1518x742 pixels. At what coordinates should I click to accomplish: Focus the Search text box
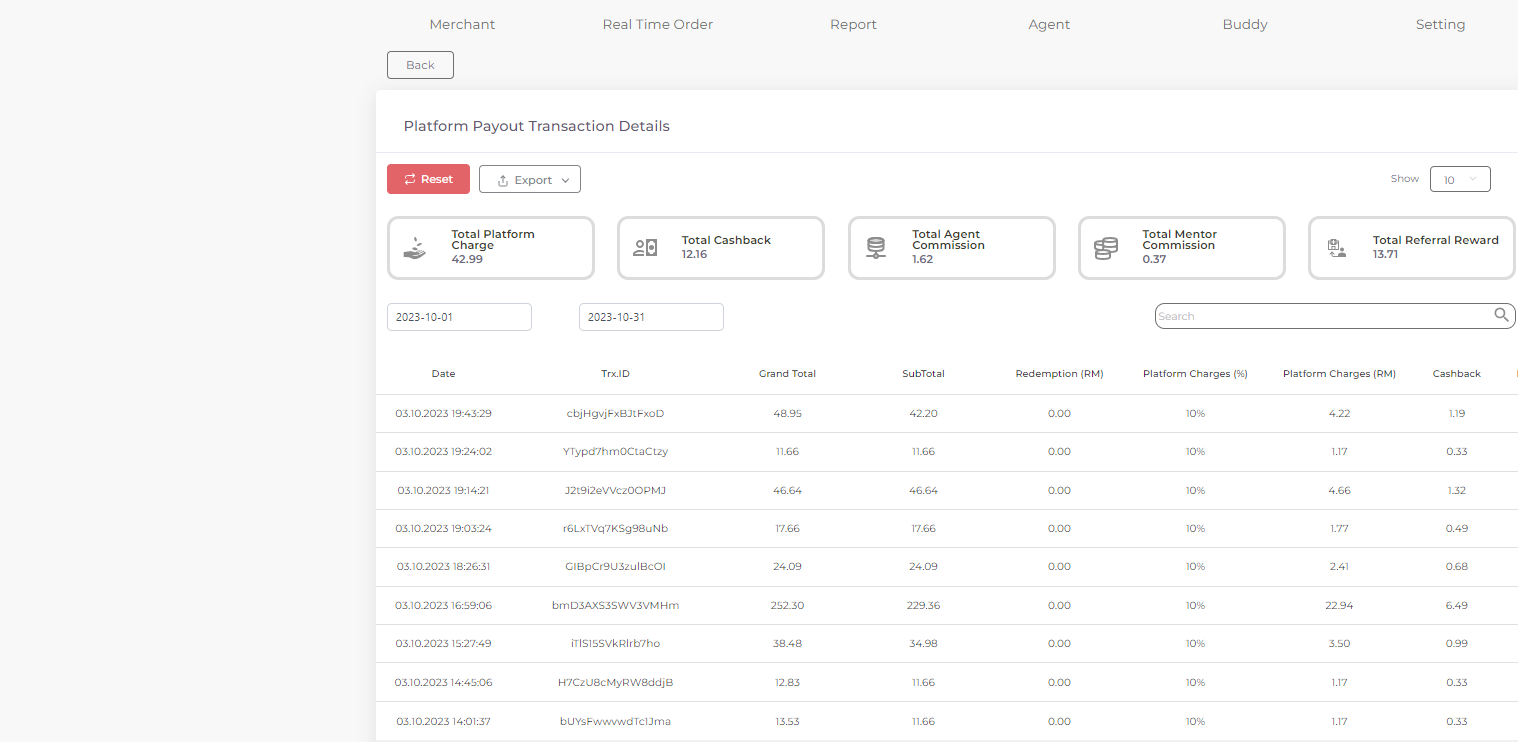coord(1322,316)
